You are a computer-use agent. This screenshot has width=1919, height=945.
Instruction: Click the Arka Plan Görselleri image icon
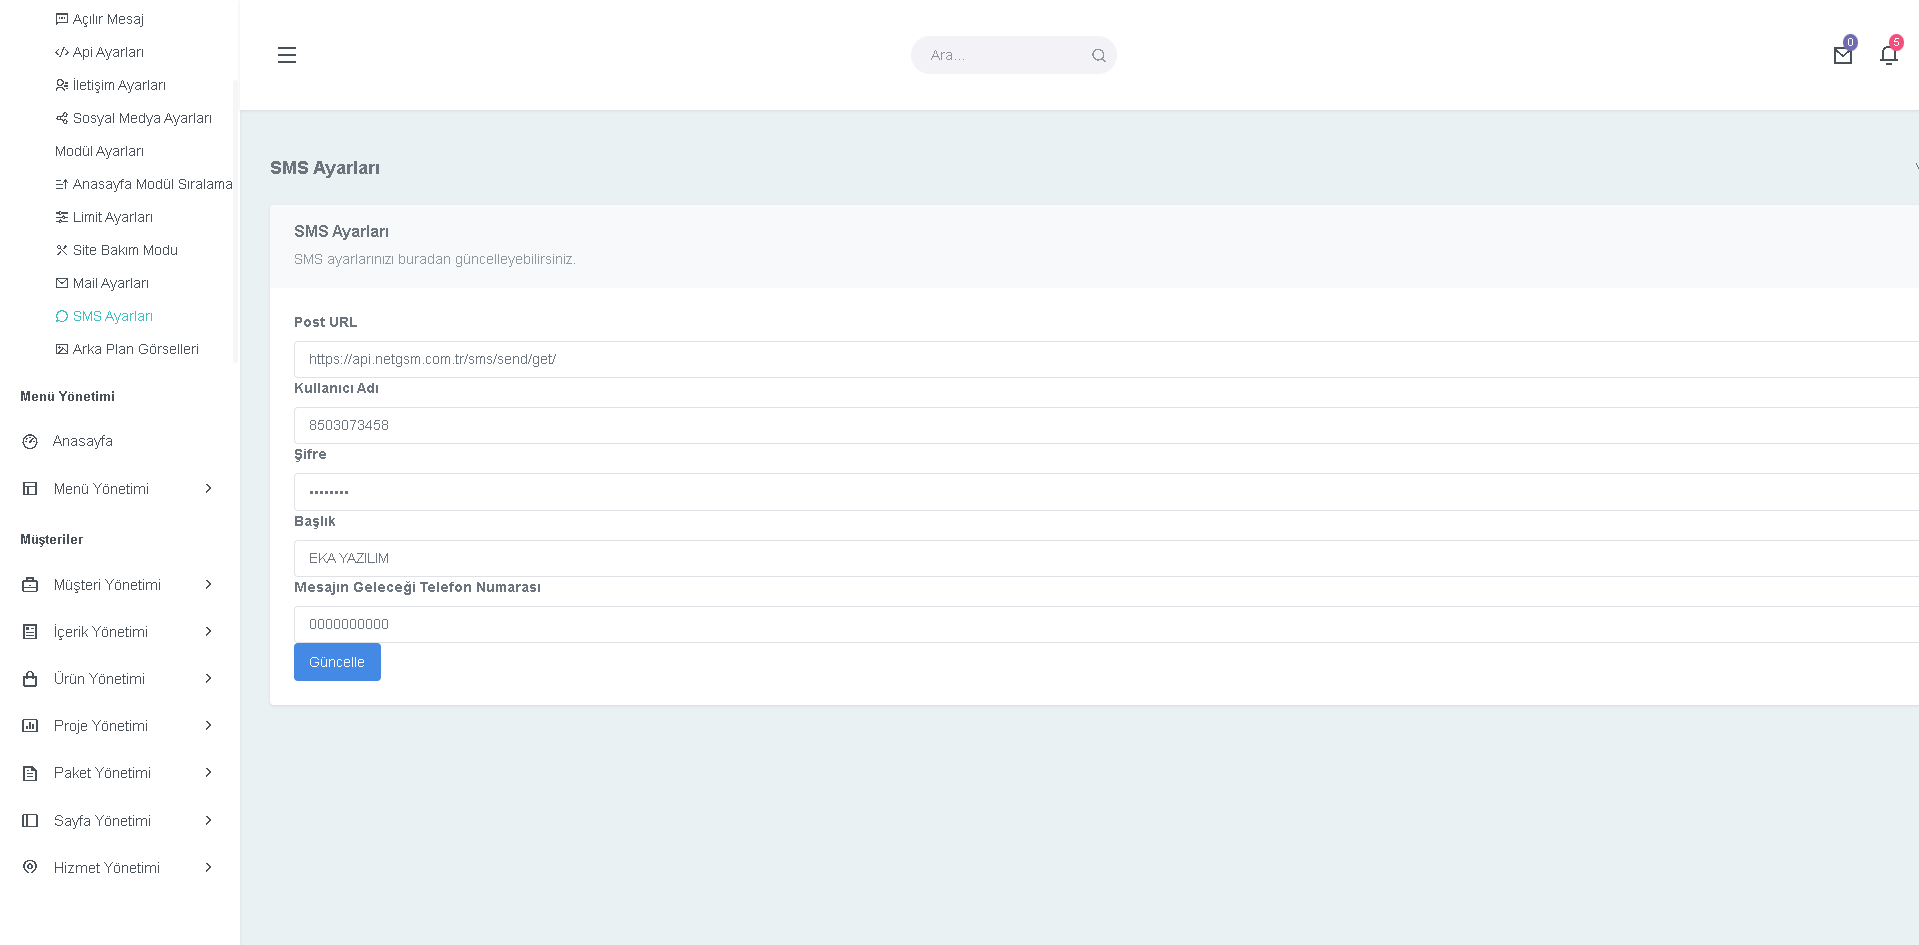62,349
